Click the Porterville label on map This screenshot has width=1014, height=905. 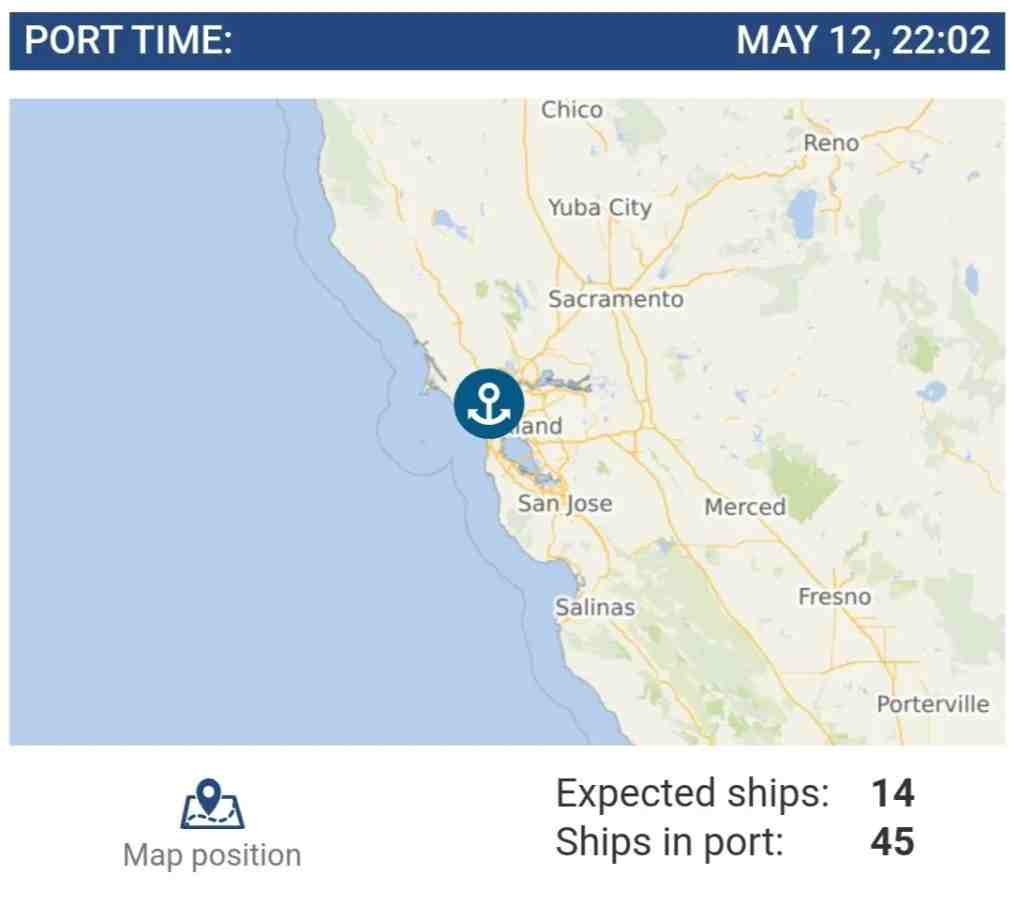point(933,704)
